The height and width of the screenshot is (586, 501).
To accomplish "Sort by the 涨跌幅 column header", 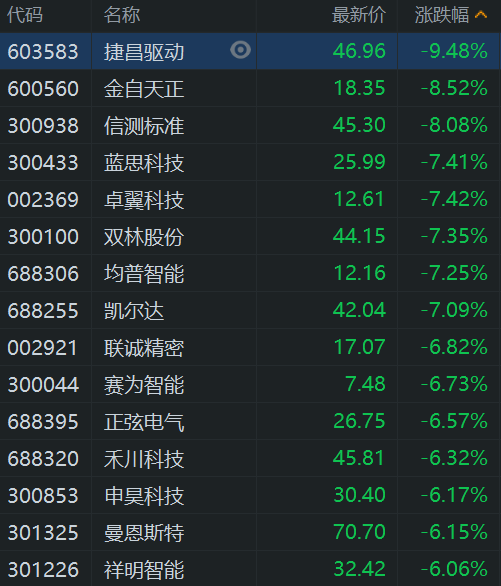I will (442, 15).
